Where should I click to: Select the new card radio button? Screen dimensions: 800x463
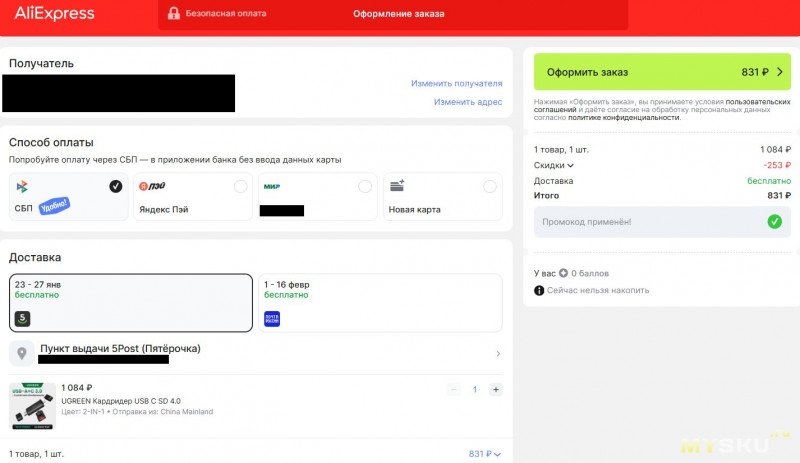coord(489,186)
